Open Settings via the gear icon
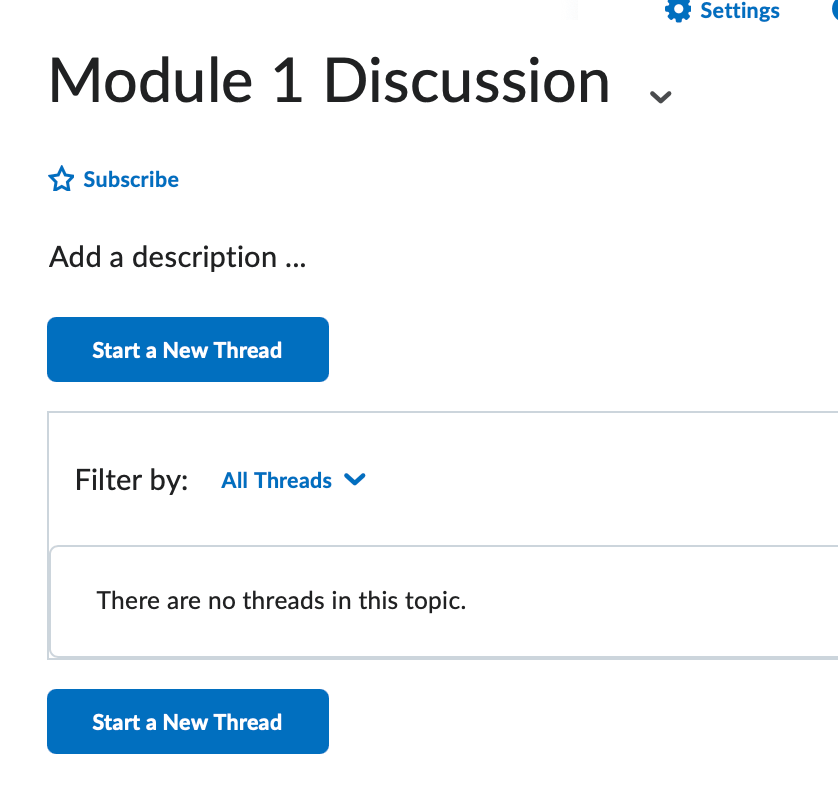Image resolution: width=838 pixels, height=794 pixels. click(722, 11)
